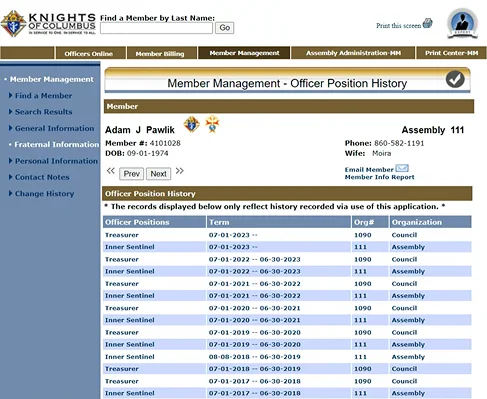Image resolution: width=487 pixels, height=399 pixels.
Task: Expand Contact Notes sidebar item
Action: 42,177
